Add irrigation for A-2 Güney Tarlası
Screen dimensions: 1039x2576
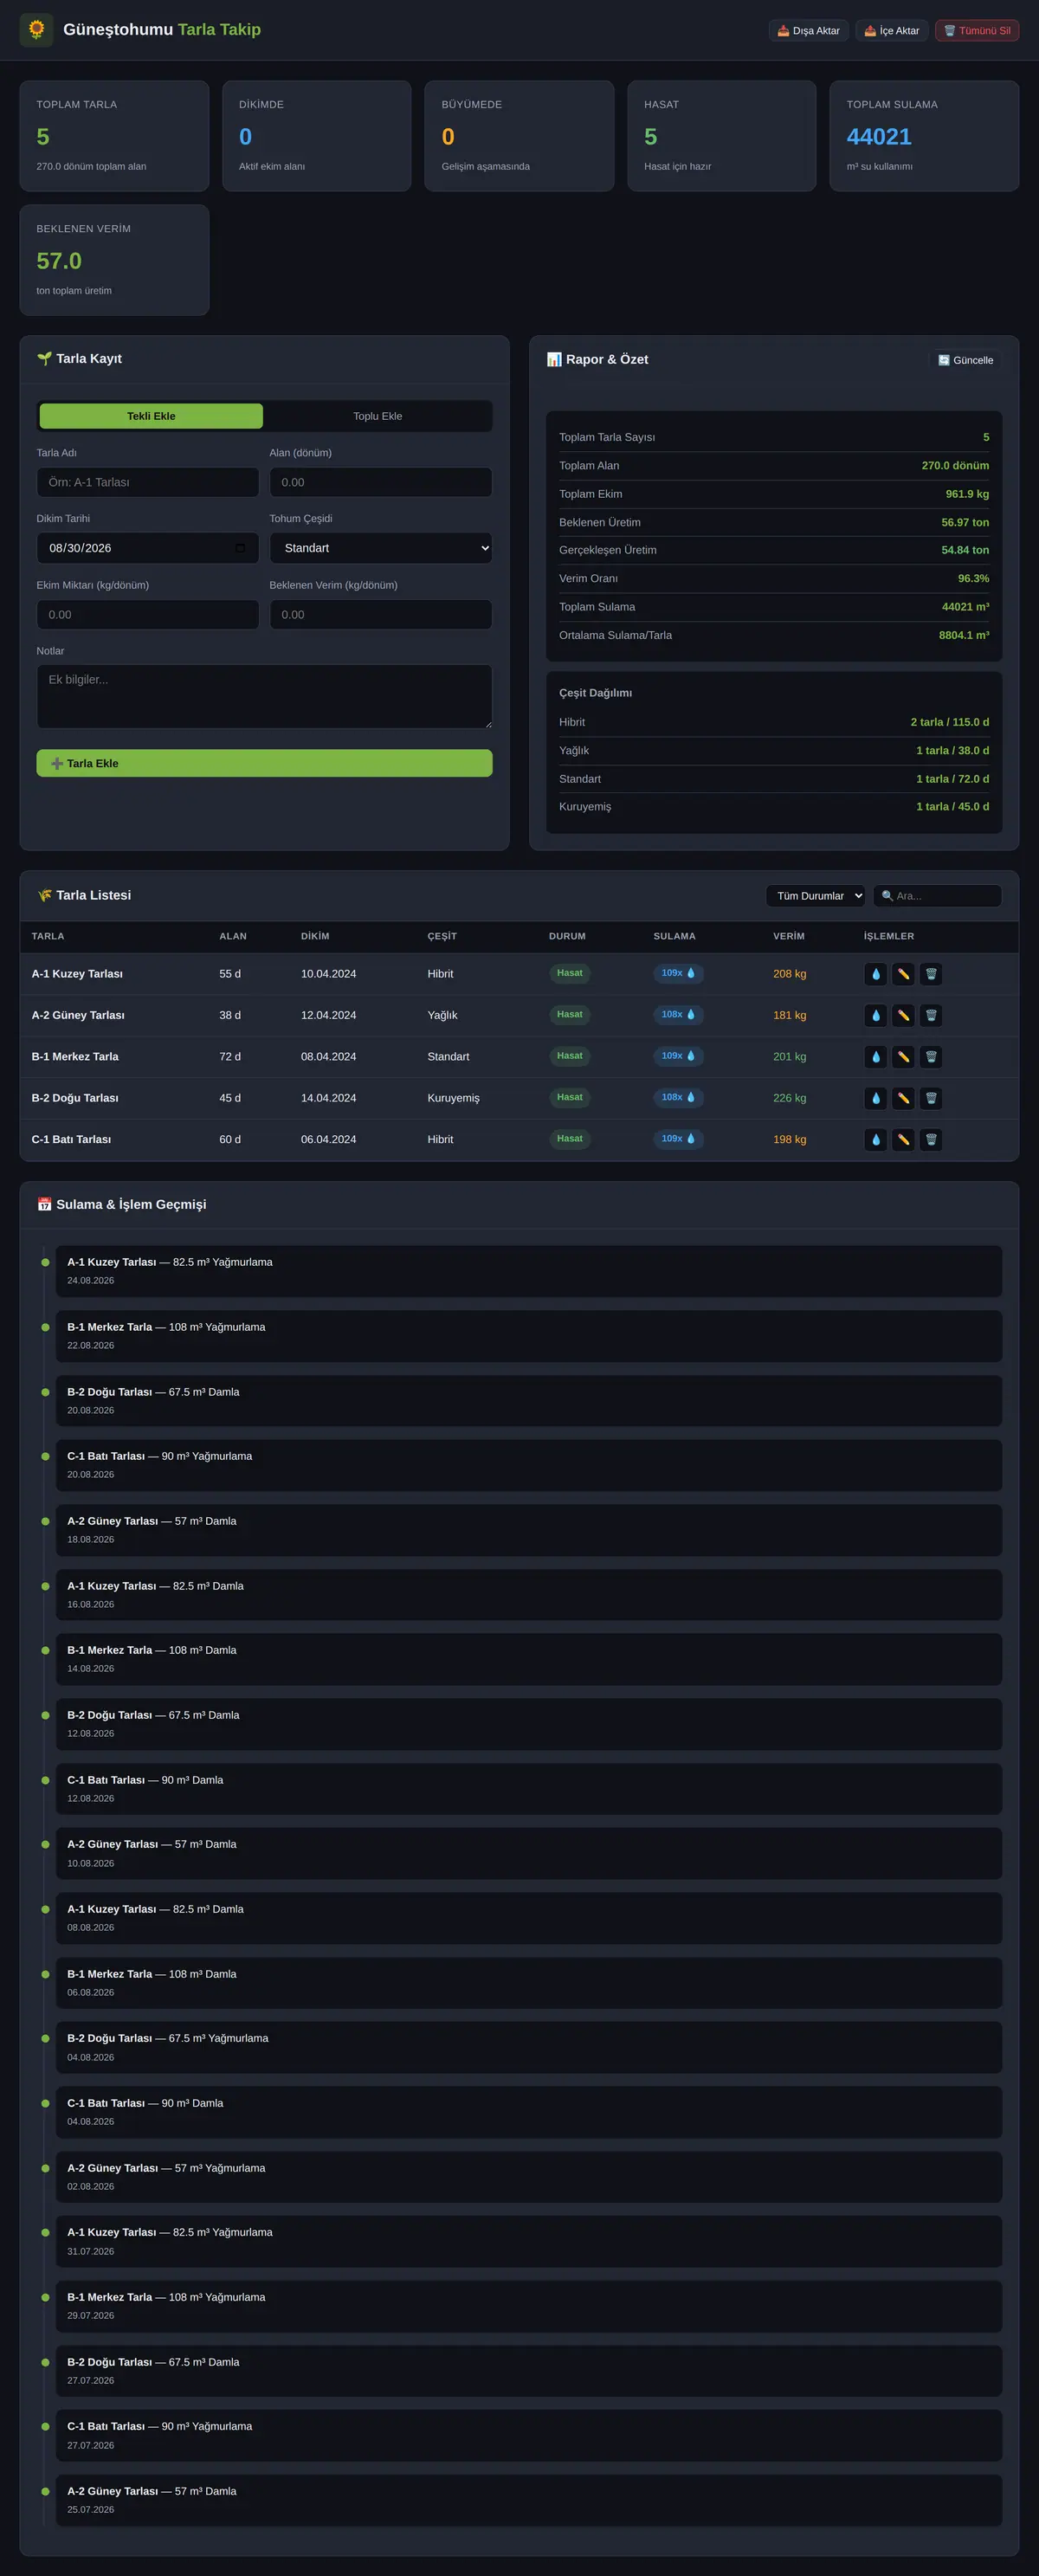click(x=875, y=1015)
